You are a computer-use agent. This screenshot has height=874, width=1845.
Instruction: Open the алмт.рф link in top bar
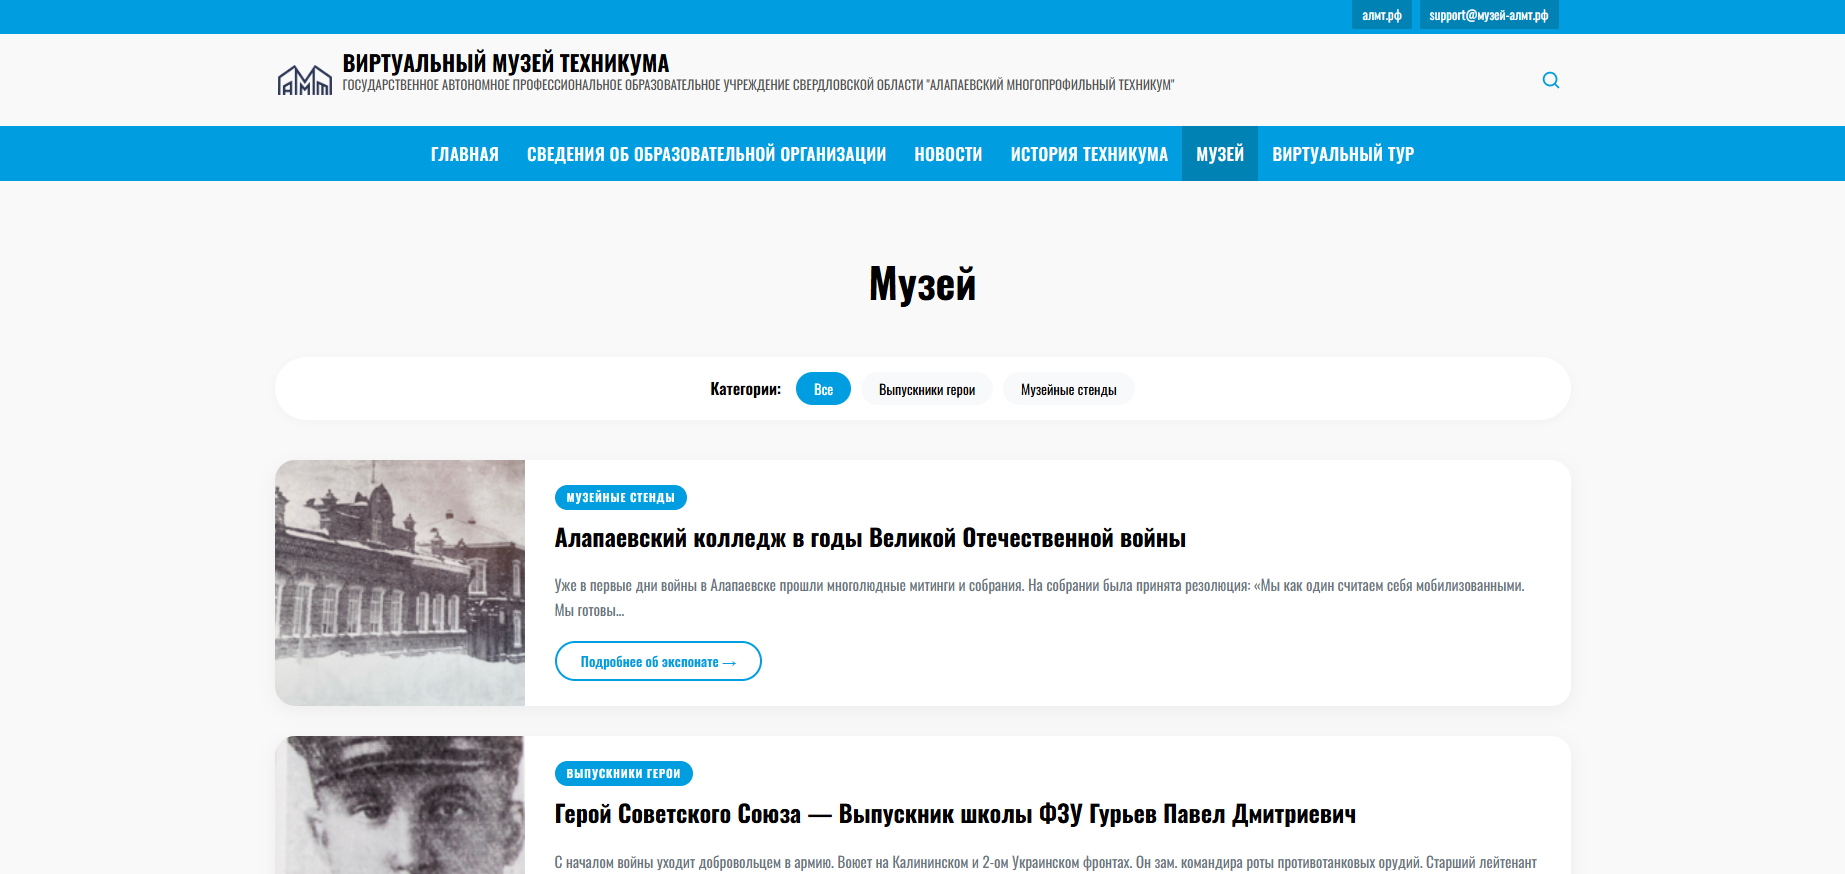pos(1381,15)
